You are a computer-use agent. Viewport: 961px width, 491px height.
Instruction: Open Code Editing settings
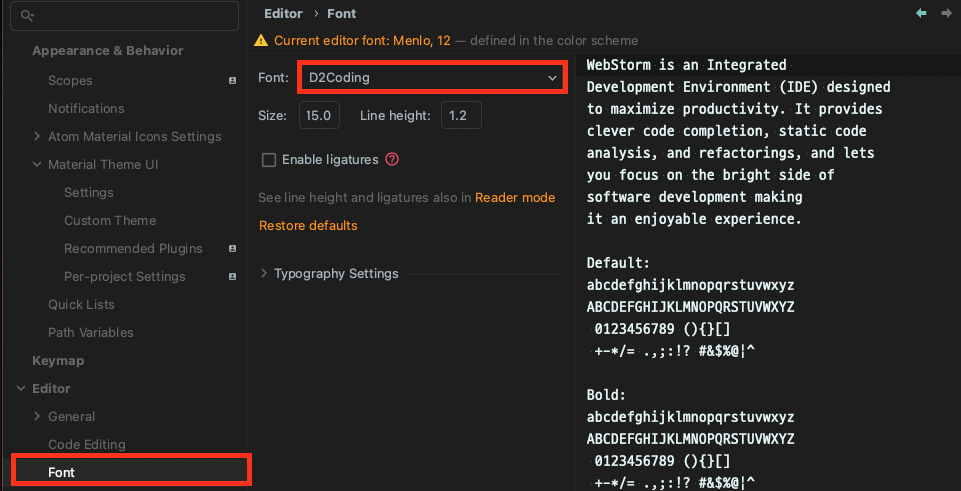86,444
